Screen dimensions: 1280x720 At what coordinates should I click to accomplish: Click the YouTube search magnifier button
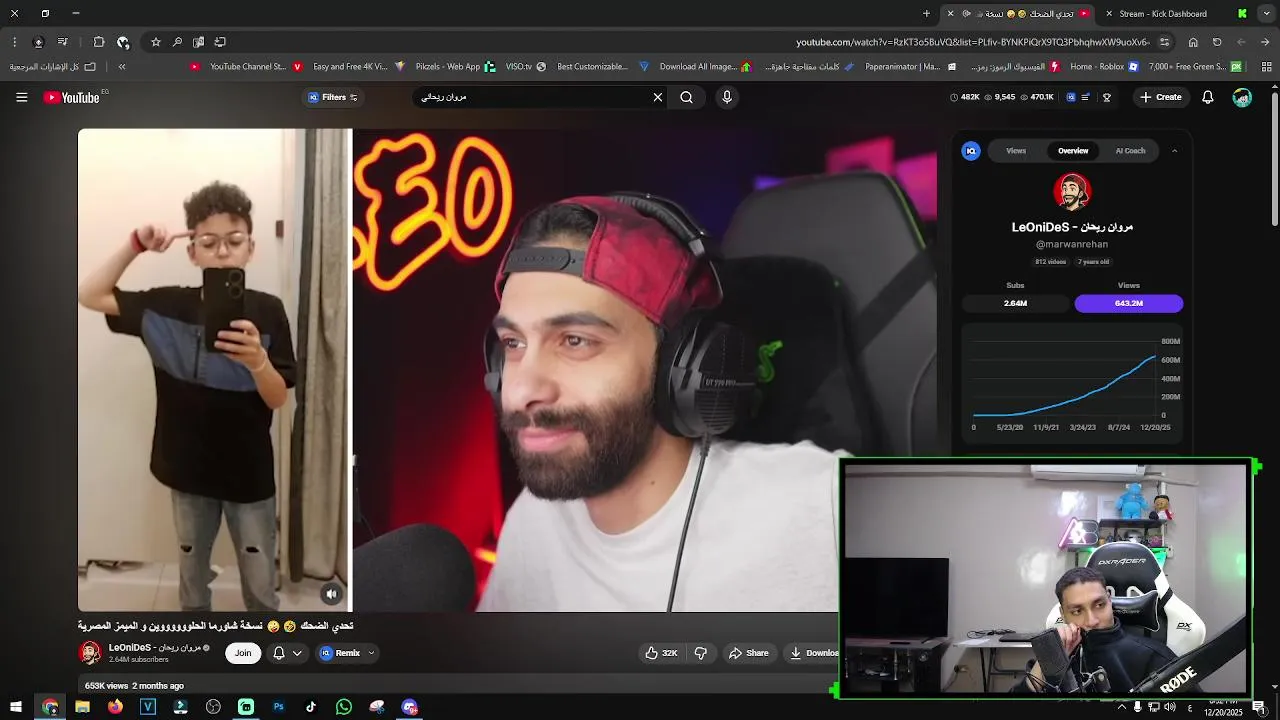(x=686, y=97)
